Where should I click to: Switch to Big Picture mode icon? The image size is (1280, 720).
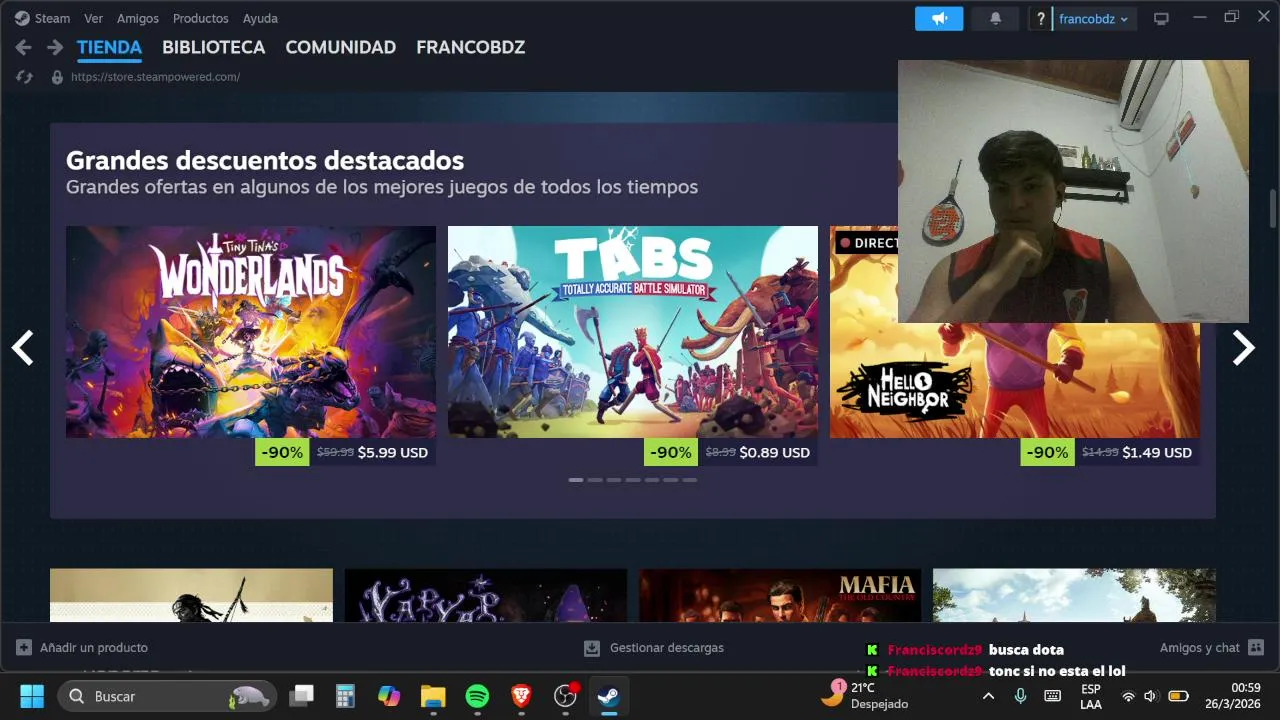(x=1161, y=18)
